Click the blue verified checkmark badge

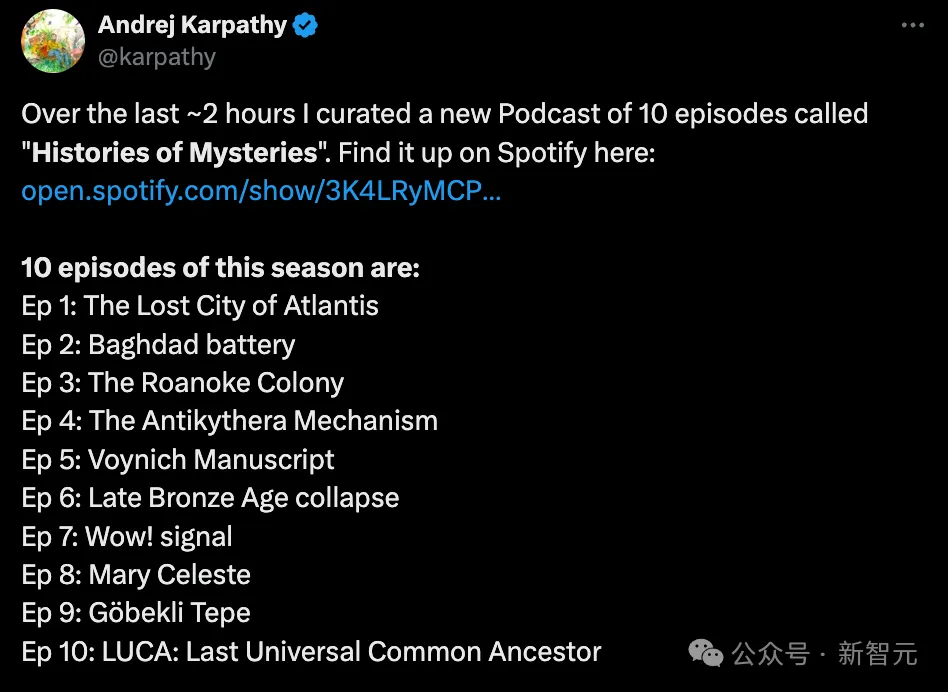(x=305, y=25)
